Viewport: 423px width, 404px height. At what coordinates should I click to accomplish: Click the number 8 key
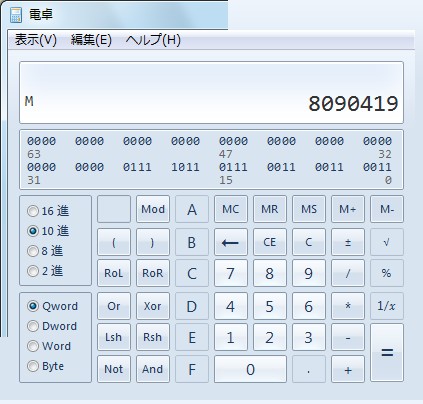[270, 273]
